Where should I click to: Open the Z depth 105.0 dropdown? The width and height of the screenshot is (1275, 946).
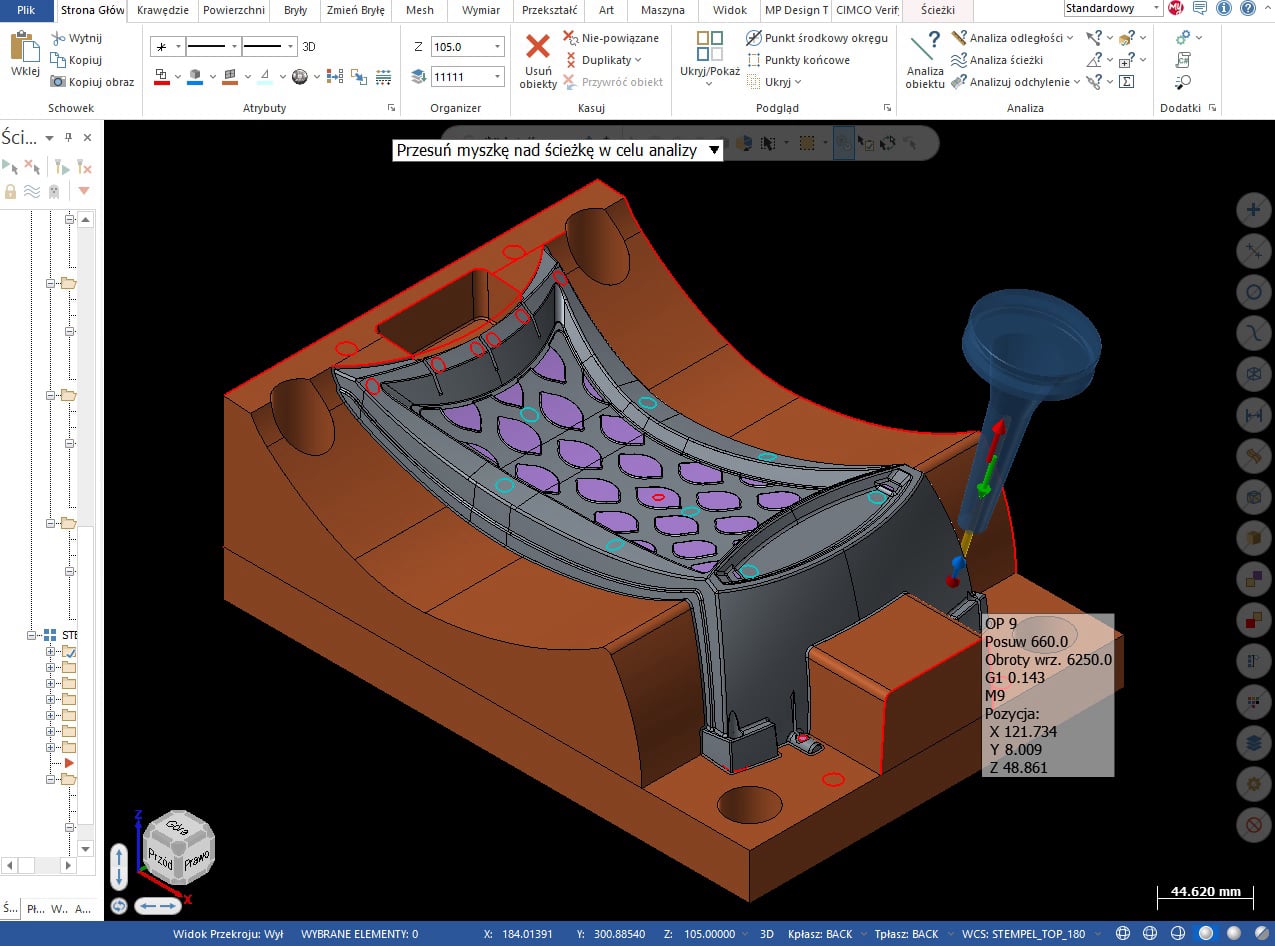498,47
